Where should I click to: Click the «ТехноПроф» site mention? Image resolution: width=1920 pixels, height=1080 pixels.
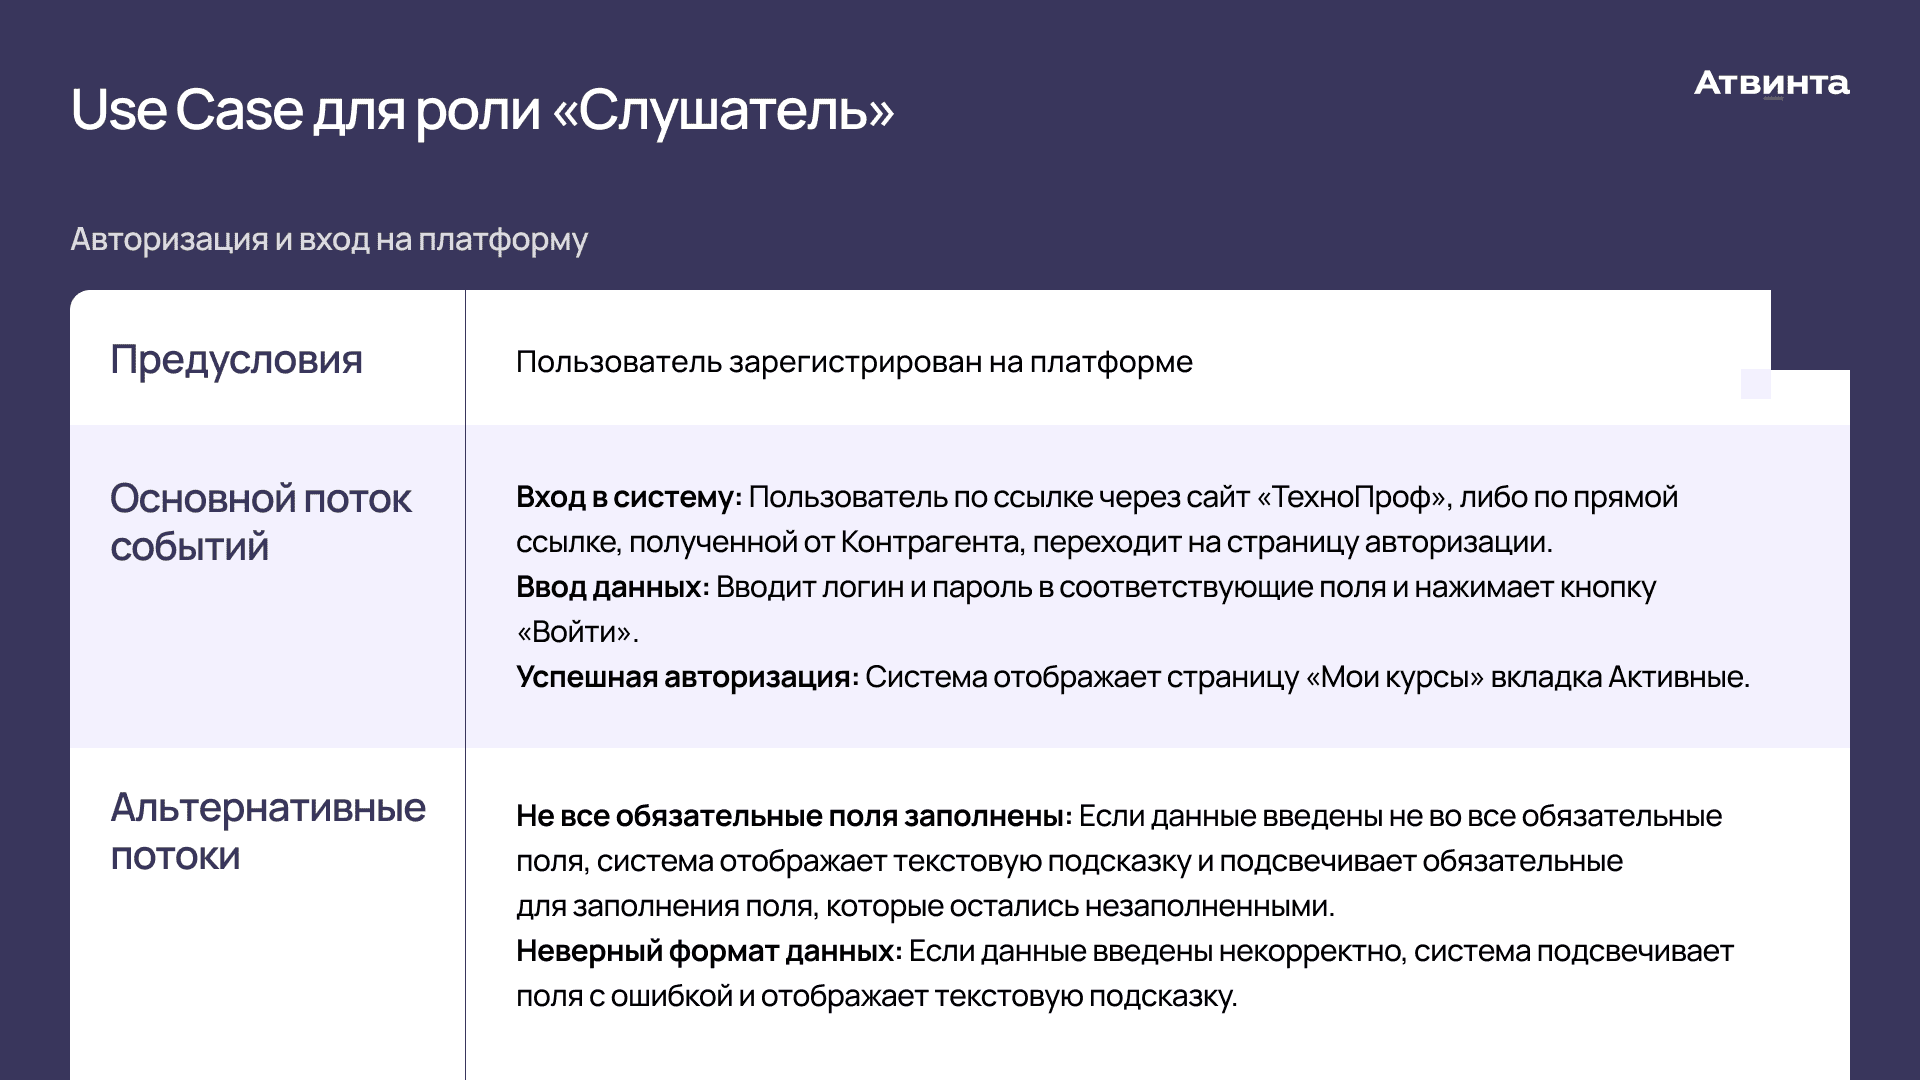[1354, 497]
